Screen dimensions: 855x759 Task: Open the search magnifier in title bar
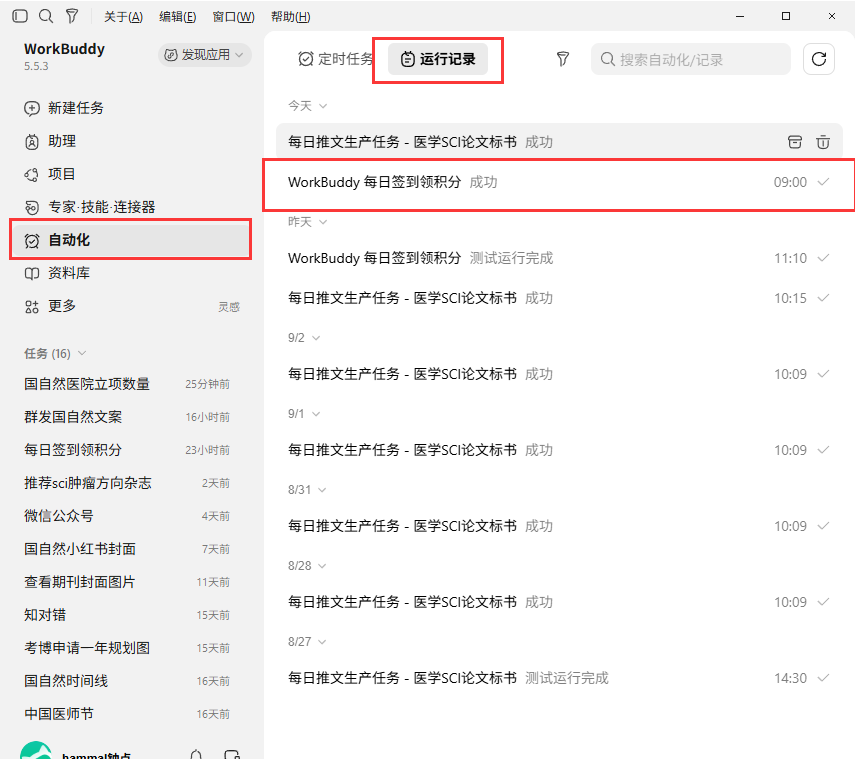tap(46, 16)
